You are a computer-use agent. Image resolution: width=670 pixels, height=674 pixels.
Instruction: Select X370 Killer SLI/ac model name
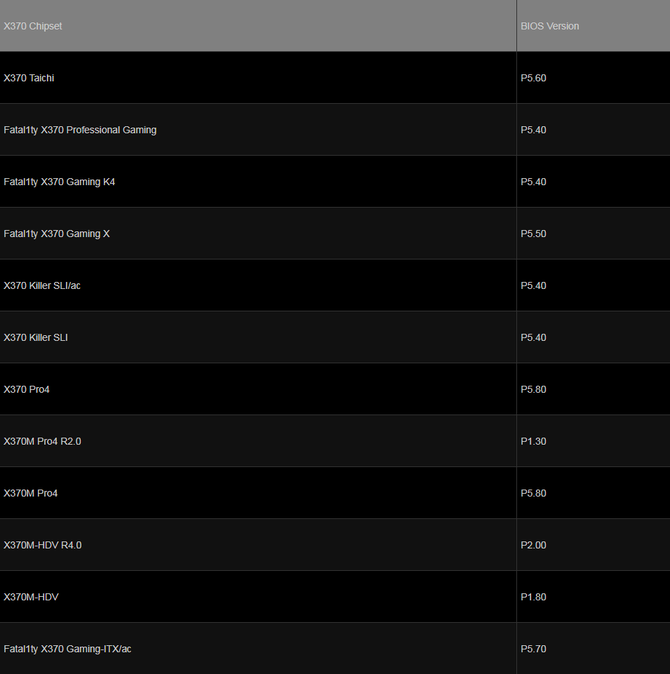(x=42, y=286)
